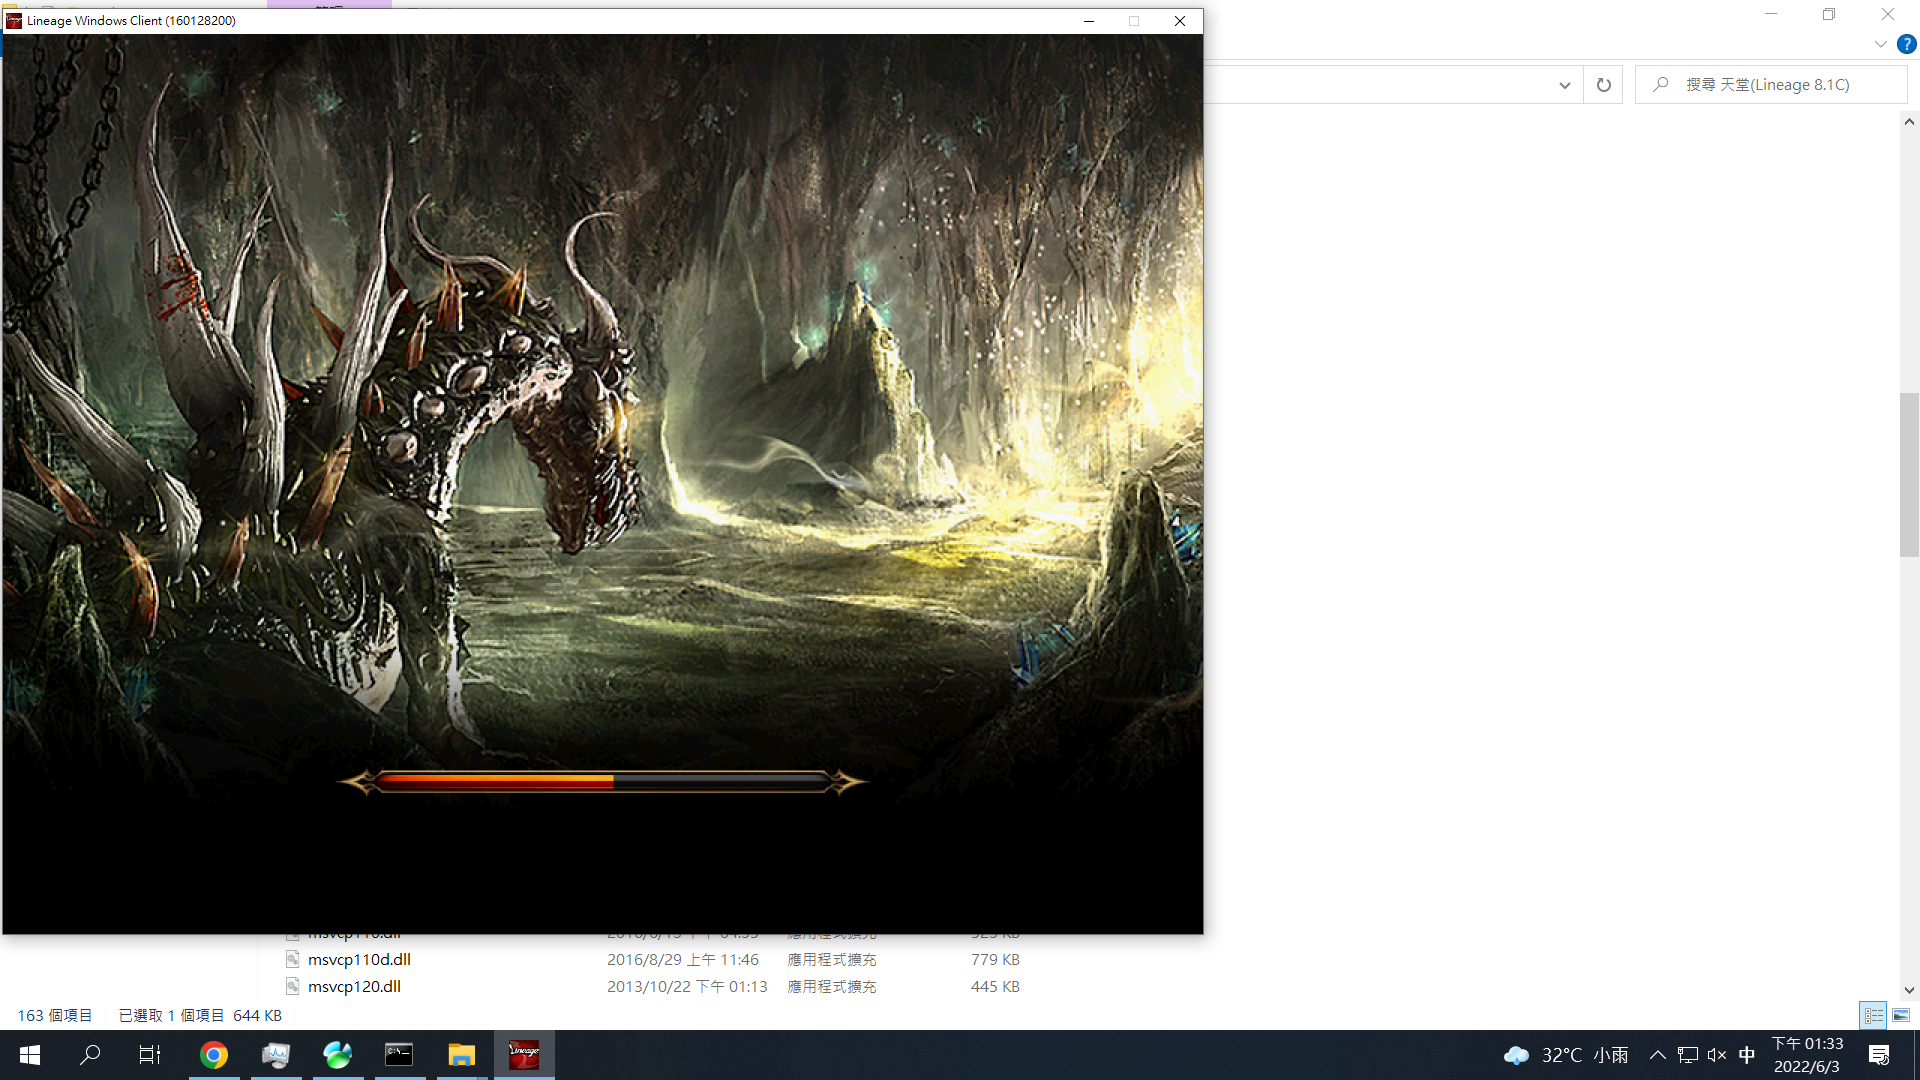Click the 163 個項目 status bar text
This screenshot has height=1080, width=1920.
tap(55, 1016)
